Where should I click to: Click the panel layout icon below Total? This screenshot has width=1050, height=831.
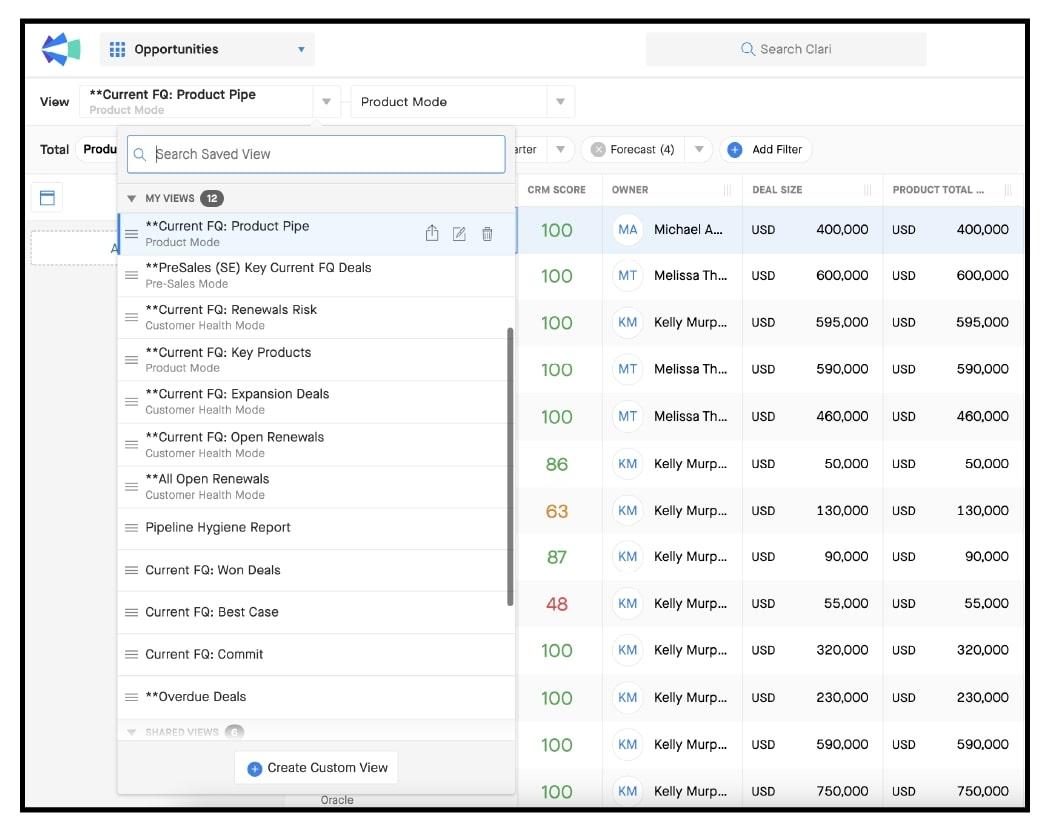click(47, 197)
